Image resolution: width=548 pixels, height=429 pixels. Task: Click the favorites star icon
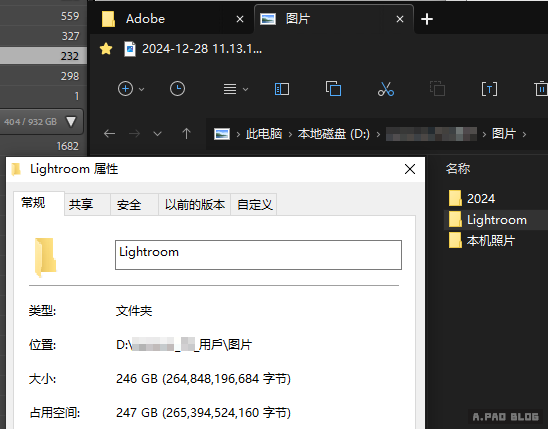106,49
